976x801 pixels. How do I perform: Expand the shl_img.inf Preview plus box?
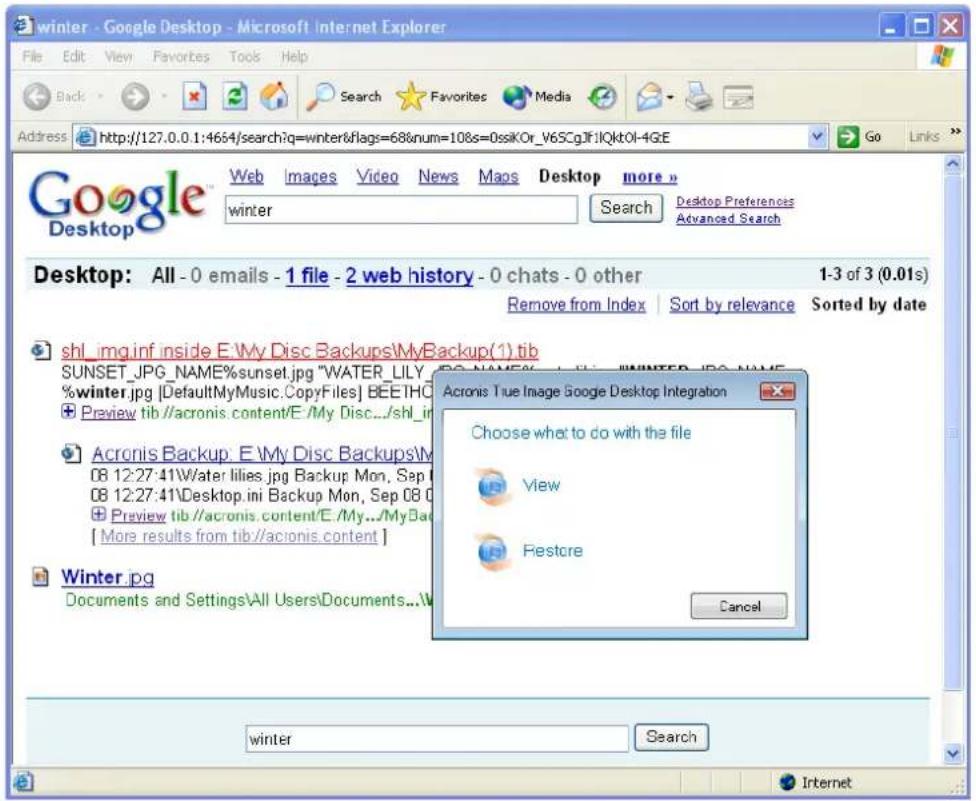[x=68, y=411]
